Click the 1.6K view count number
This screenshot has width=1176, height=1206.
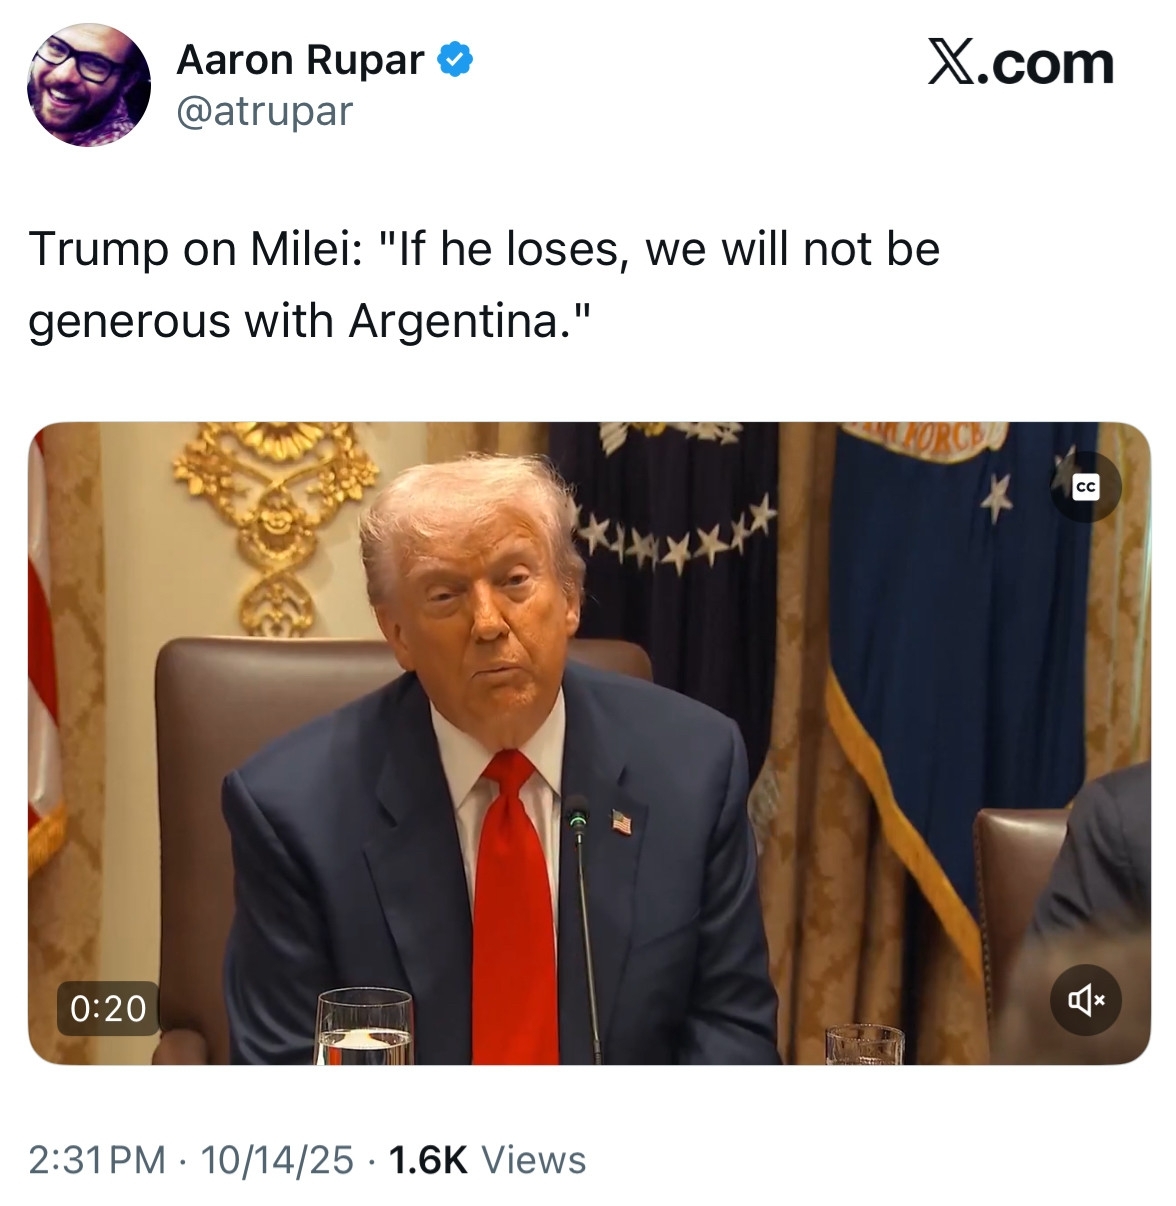[427, 1159]
